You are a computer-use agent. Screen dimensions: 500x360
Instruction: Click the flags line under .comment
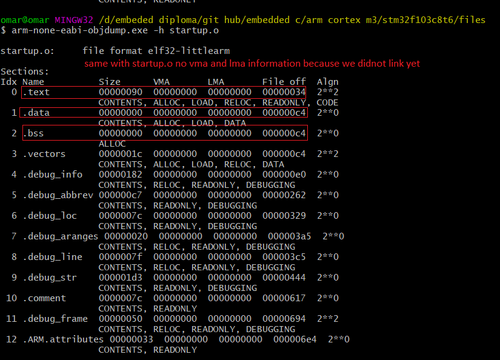pos(148,309)
